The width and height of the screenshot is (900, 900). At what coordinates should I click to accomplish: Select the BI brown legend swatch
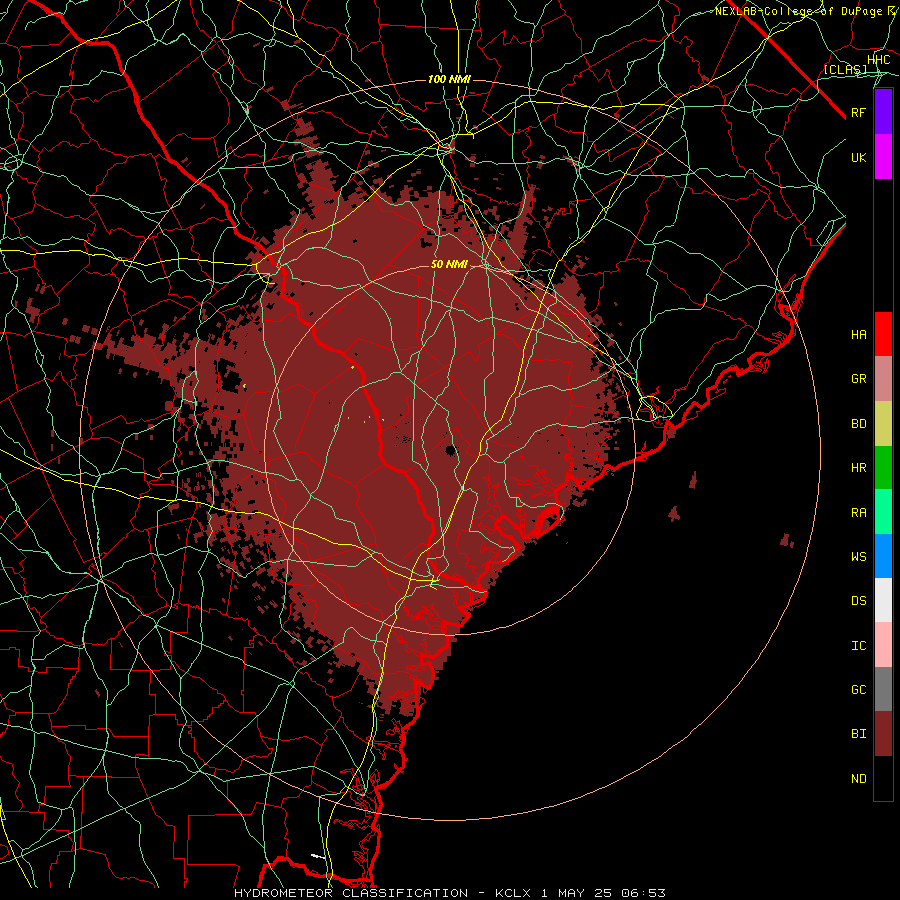tap(883, 734)
